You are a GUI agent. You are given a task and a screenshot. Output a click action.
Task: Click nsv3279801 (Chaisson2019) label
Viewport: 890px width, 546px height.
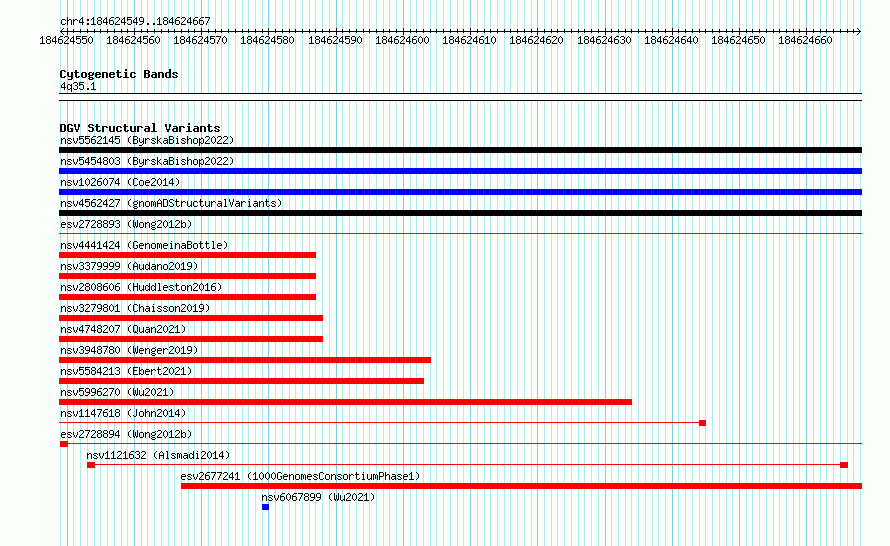pos(135,308)
